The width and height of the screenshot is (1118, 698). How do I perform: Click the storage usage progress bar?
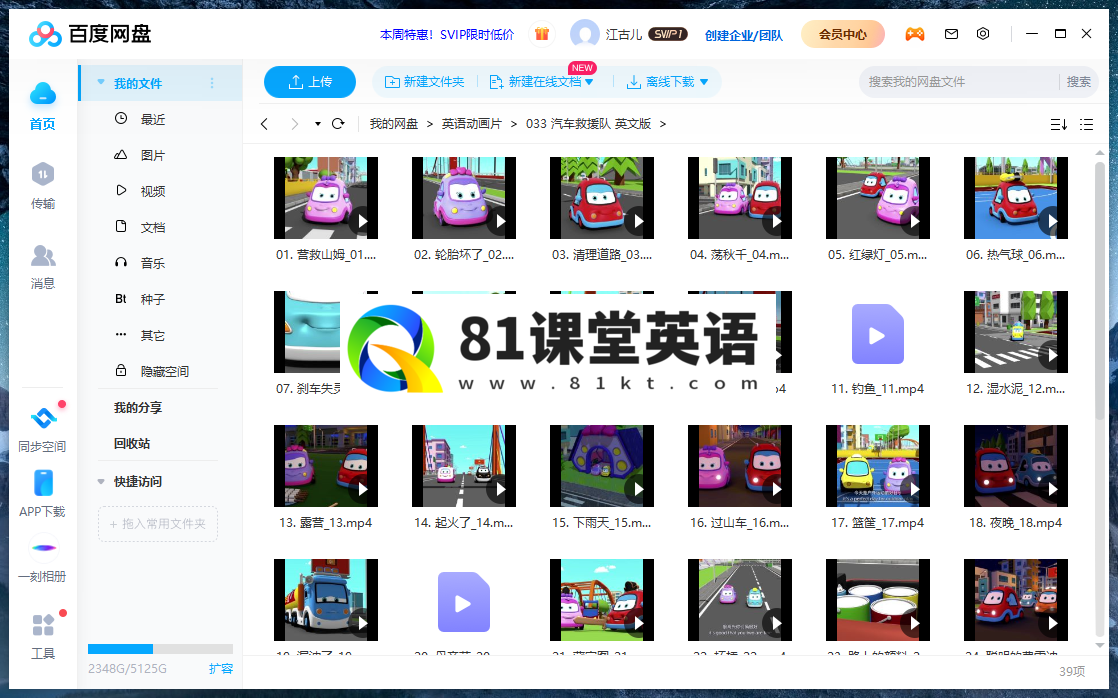tap(160, 649)
